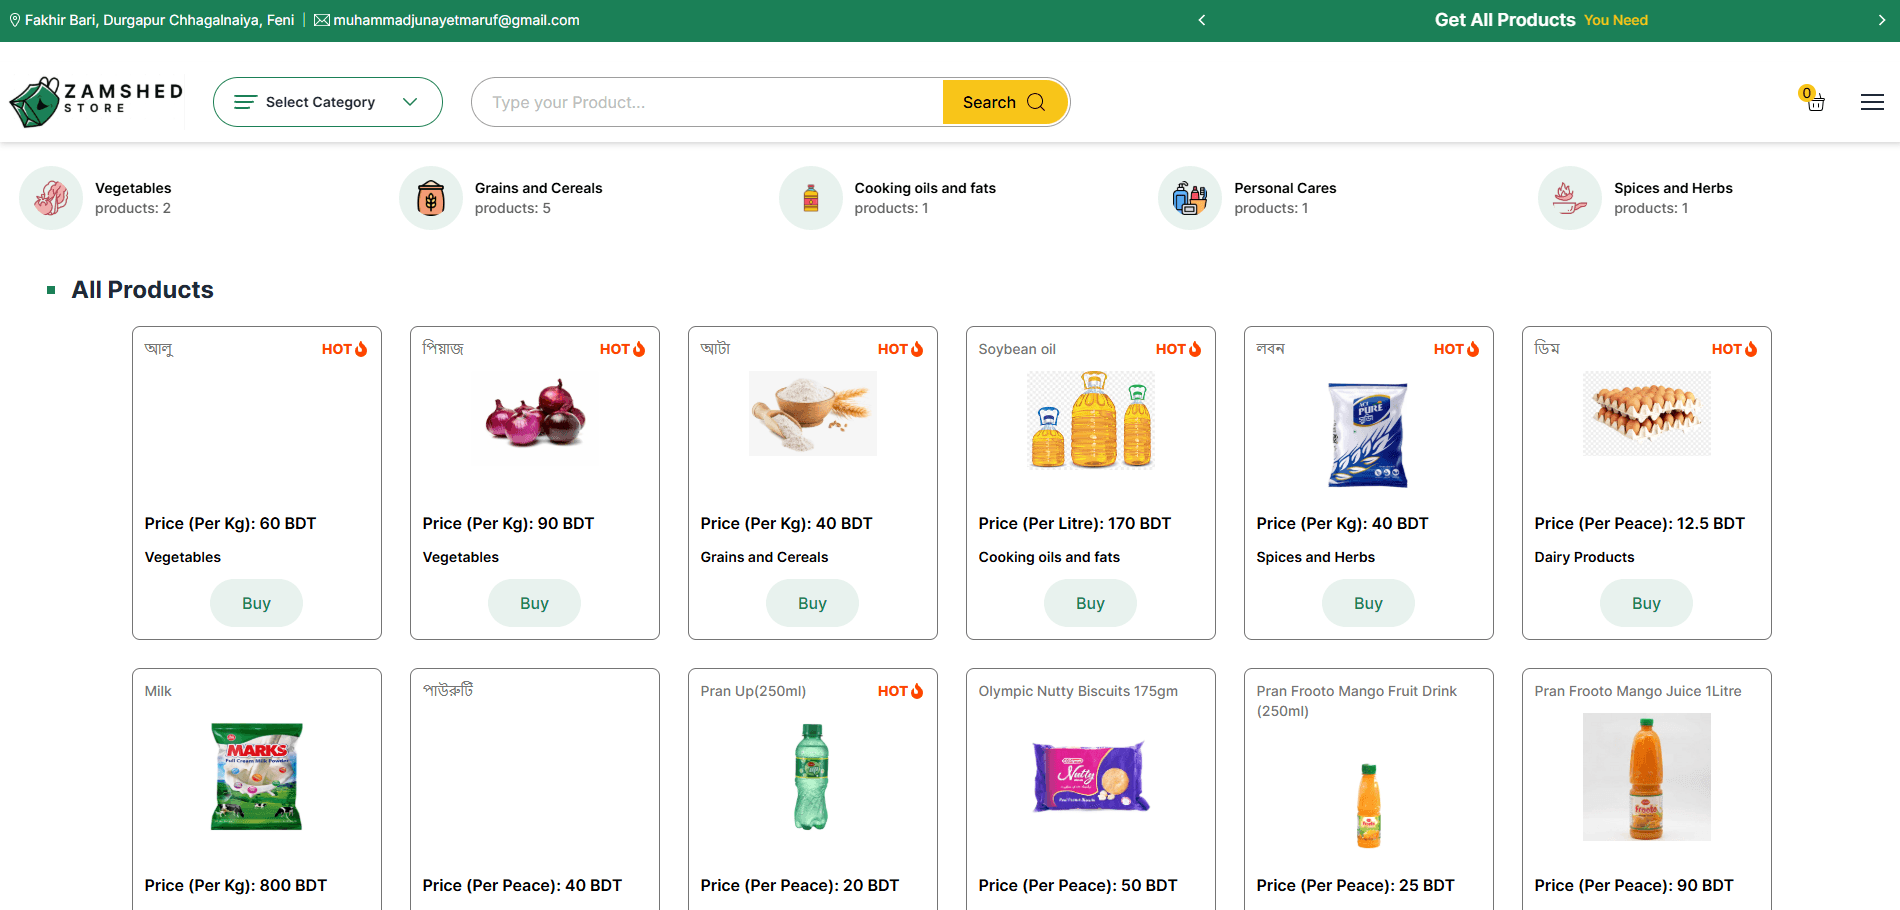Image resolution: width=1900 pixels, height=910 pixels.
Task: Select the Personal Cares category icon
Action: coord(1190,198)
